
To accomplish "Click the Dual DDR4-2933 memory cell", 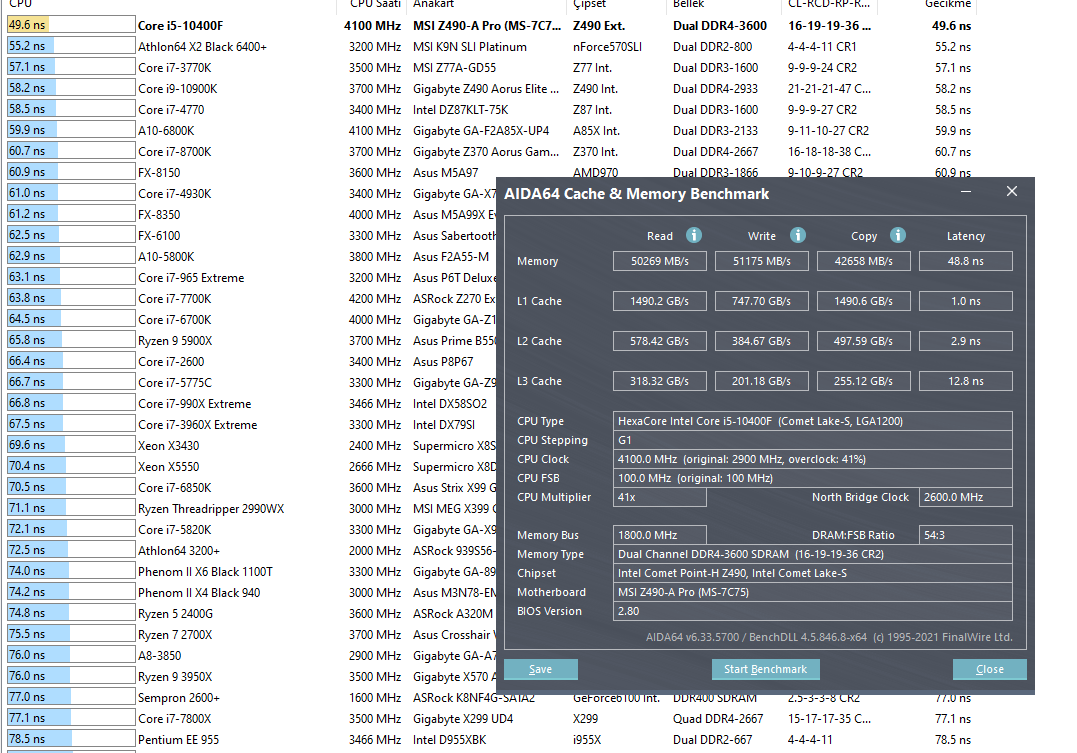I will [x=715, y=89].
